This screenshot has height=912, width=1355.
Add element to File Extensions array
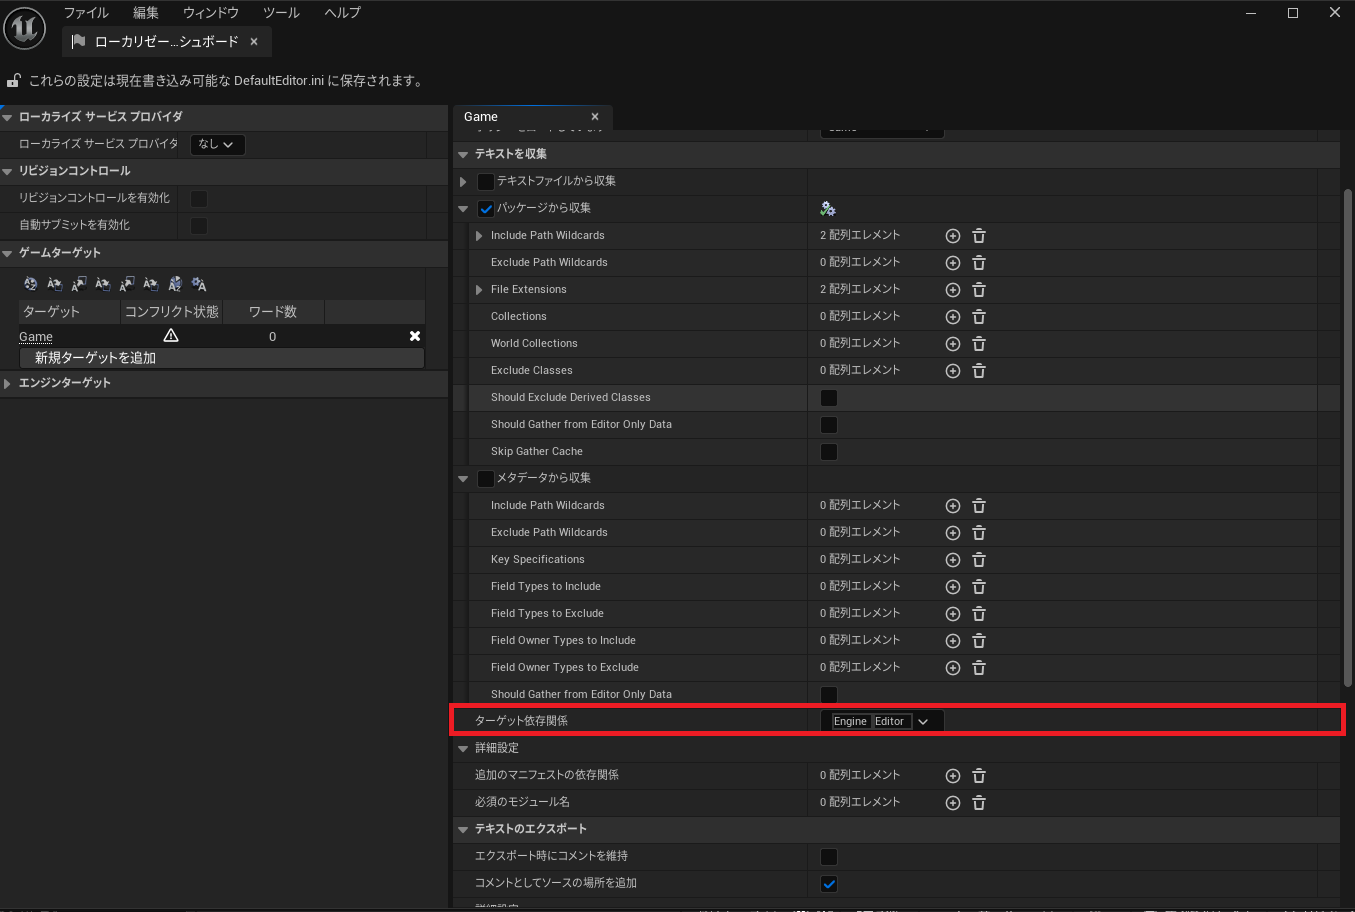pyautogui.click(x=953, y=290)
